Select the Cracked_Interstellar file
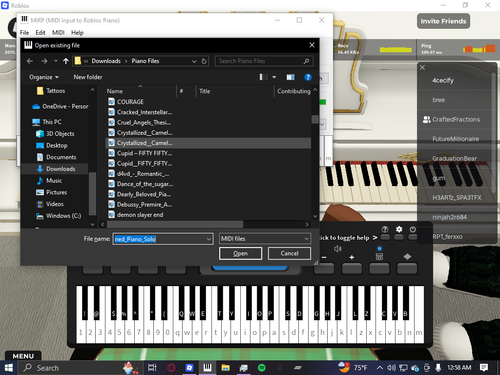This screenshot has width=500, height=375. coord(140,112)
